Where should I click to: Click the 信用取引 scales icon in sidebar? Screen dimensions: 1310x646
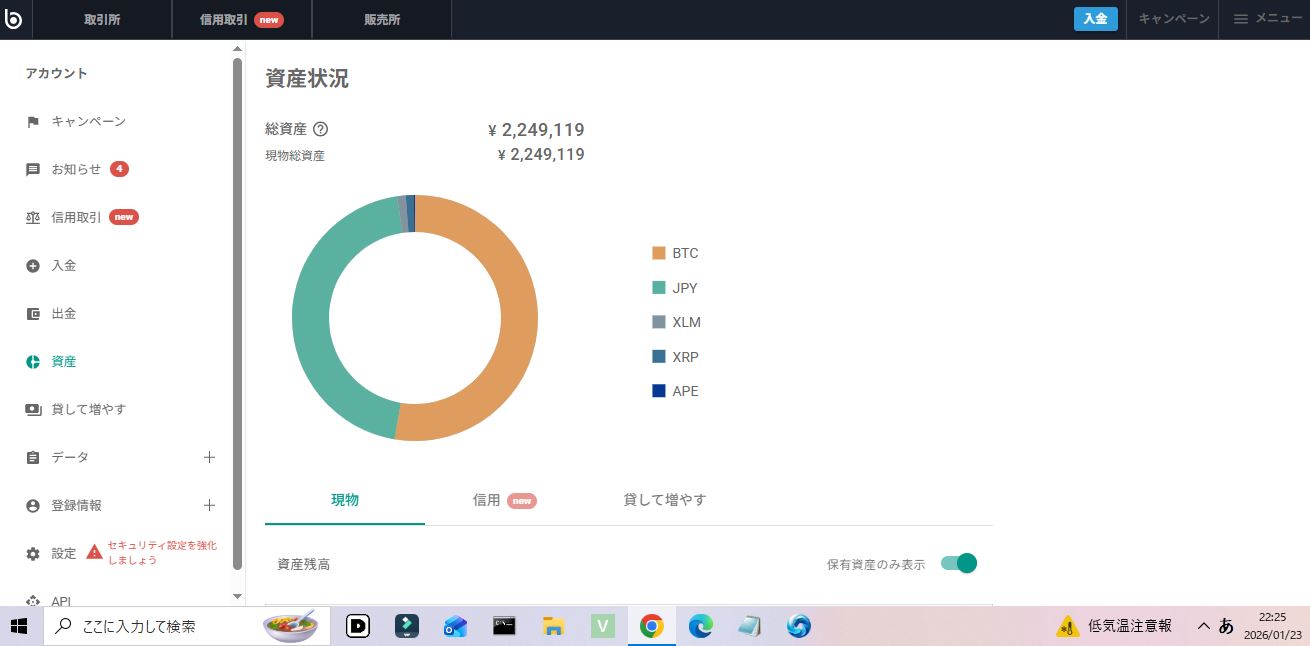point(33,218)
